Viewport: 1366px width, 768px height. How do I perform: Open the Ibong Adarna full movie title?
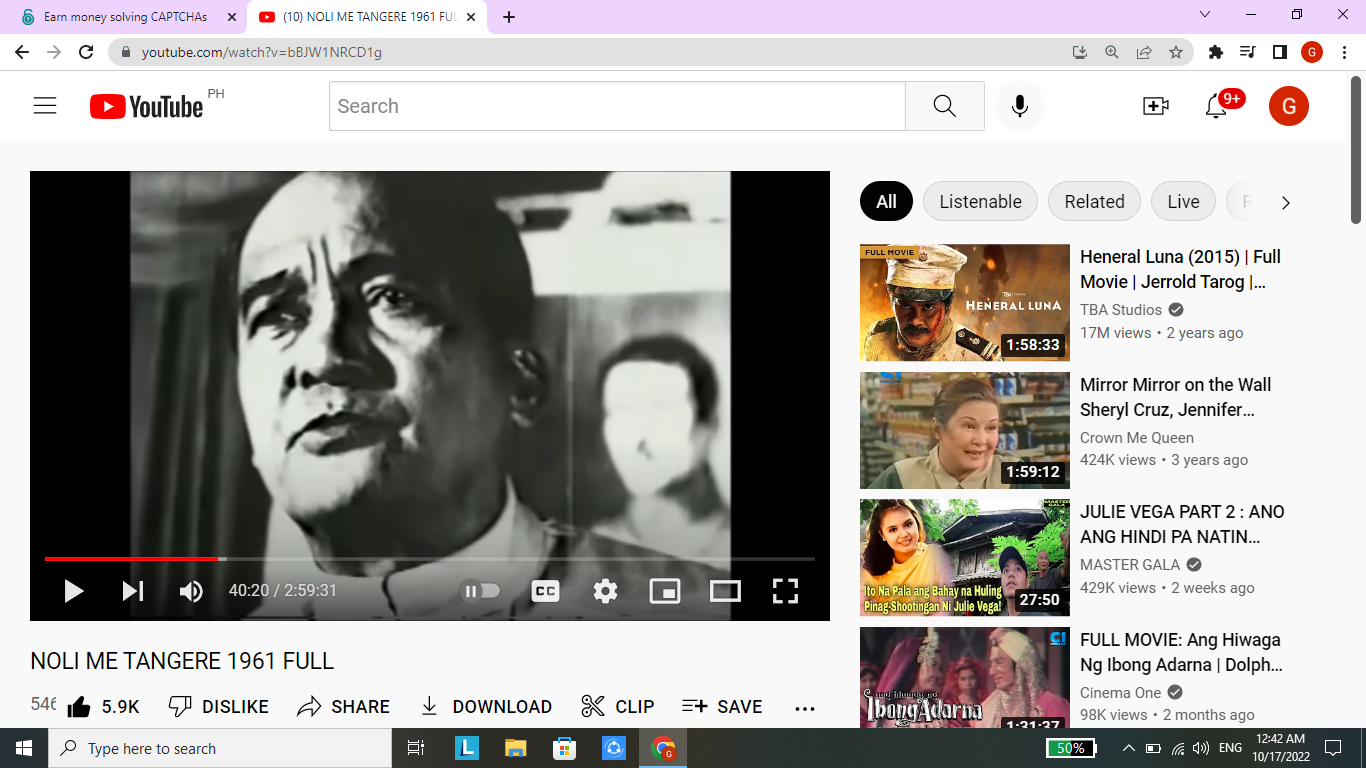click(1181, 653)
